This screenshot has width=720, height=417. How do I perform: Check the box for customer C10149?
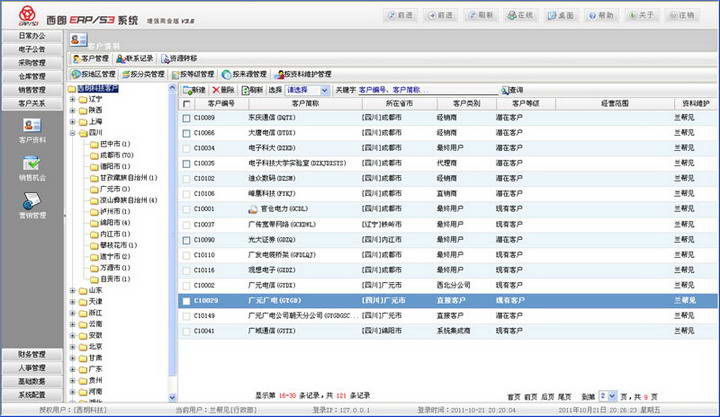(186, 316)
